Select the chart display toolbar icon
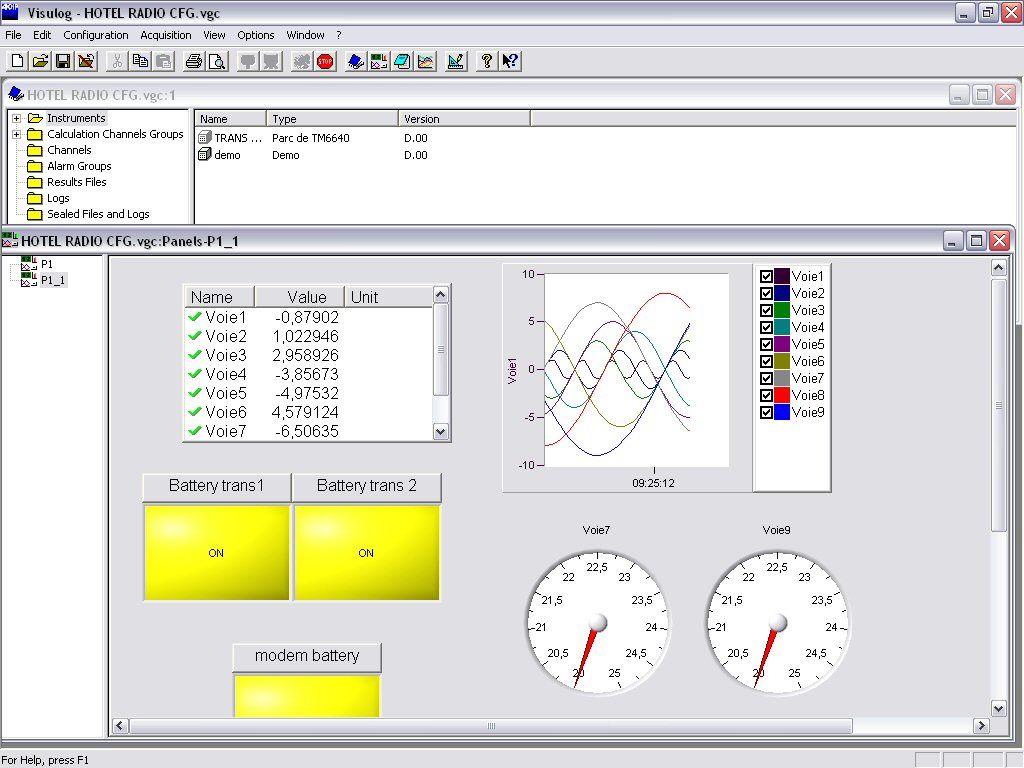1024x768 pixels. [427, 61]
